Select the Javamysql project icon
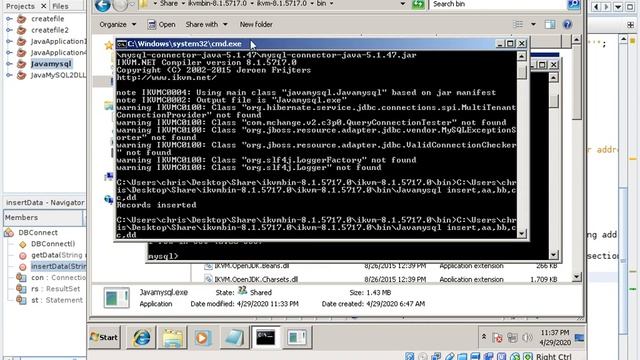This screenshot has width=640, height=360. (22, 64)
